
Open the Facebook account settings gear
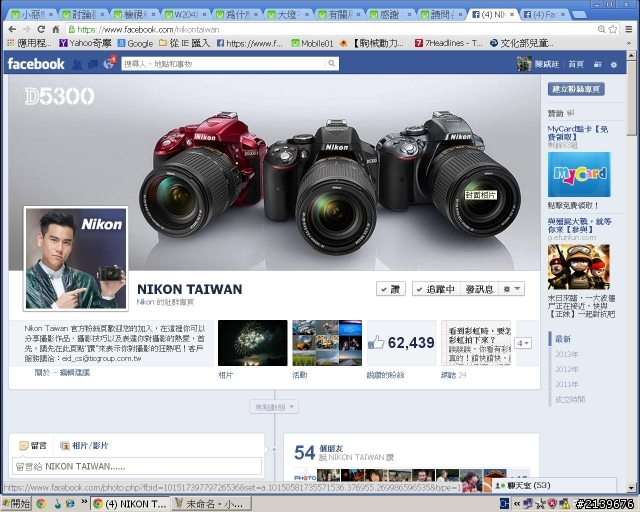click(x=613, y=65)
